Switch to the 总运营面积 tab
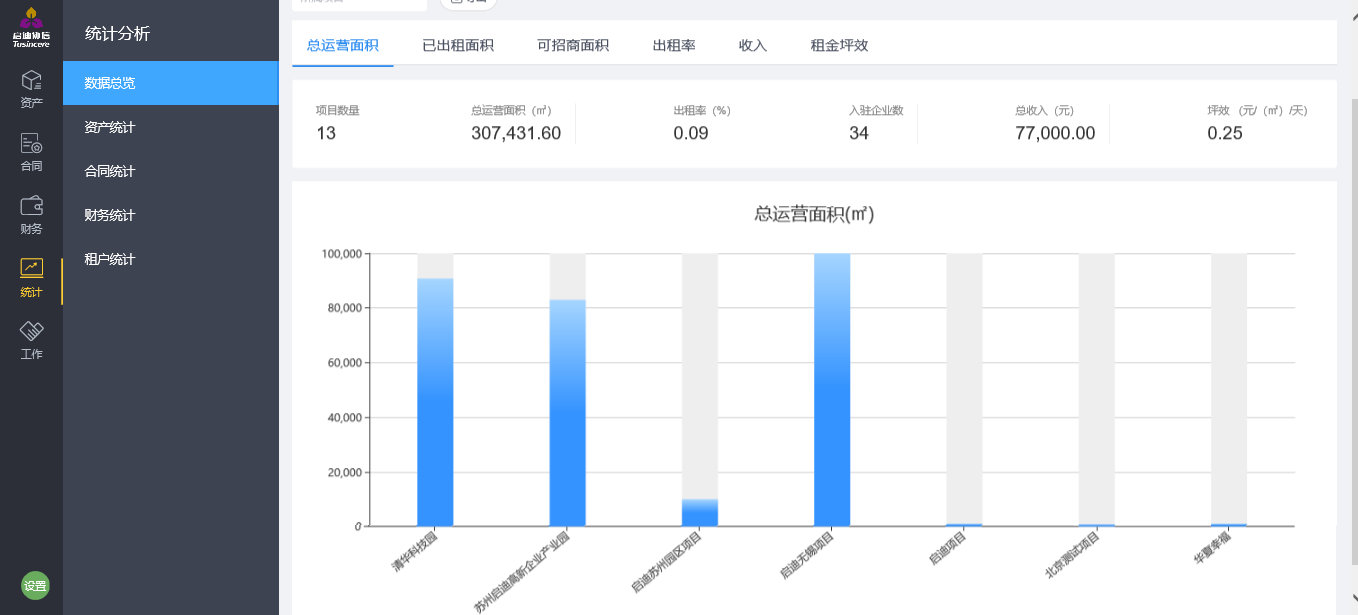The image size is (1358, 615). click(343, 45)
